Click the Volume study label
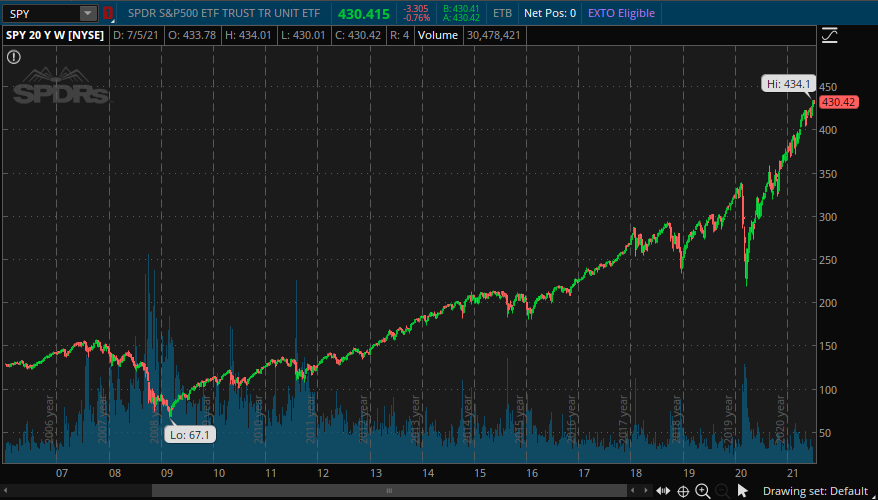Screen dimensions: 878x500 tap(437, 35)
